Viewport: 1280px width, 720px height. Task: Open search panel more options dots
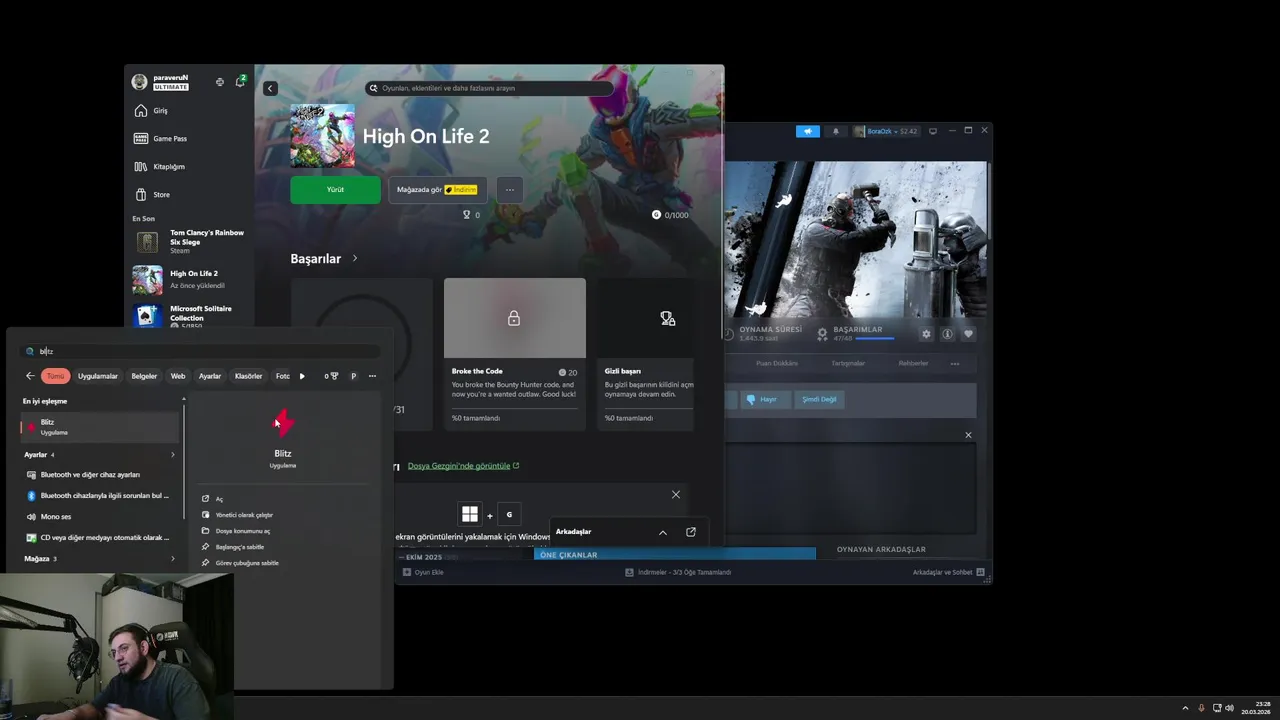[x=372, y=376]
